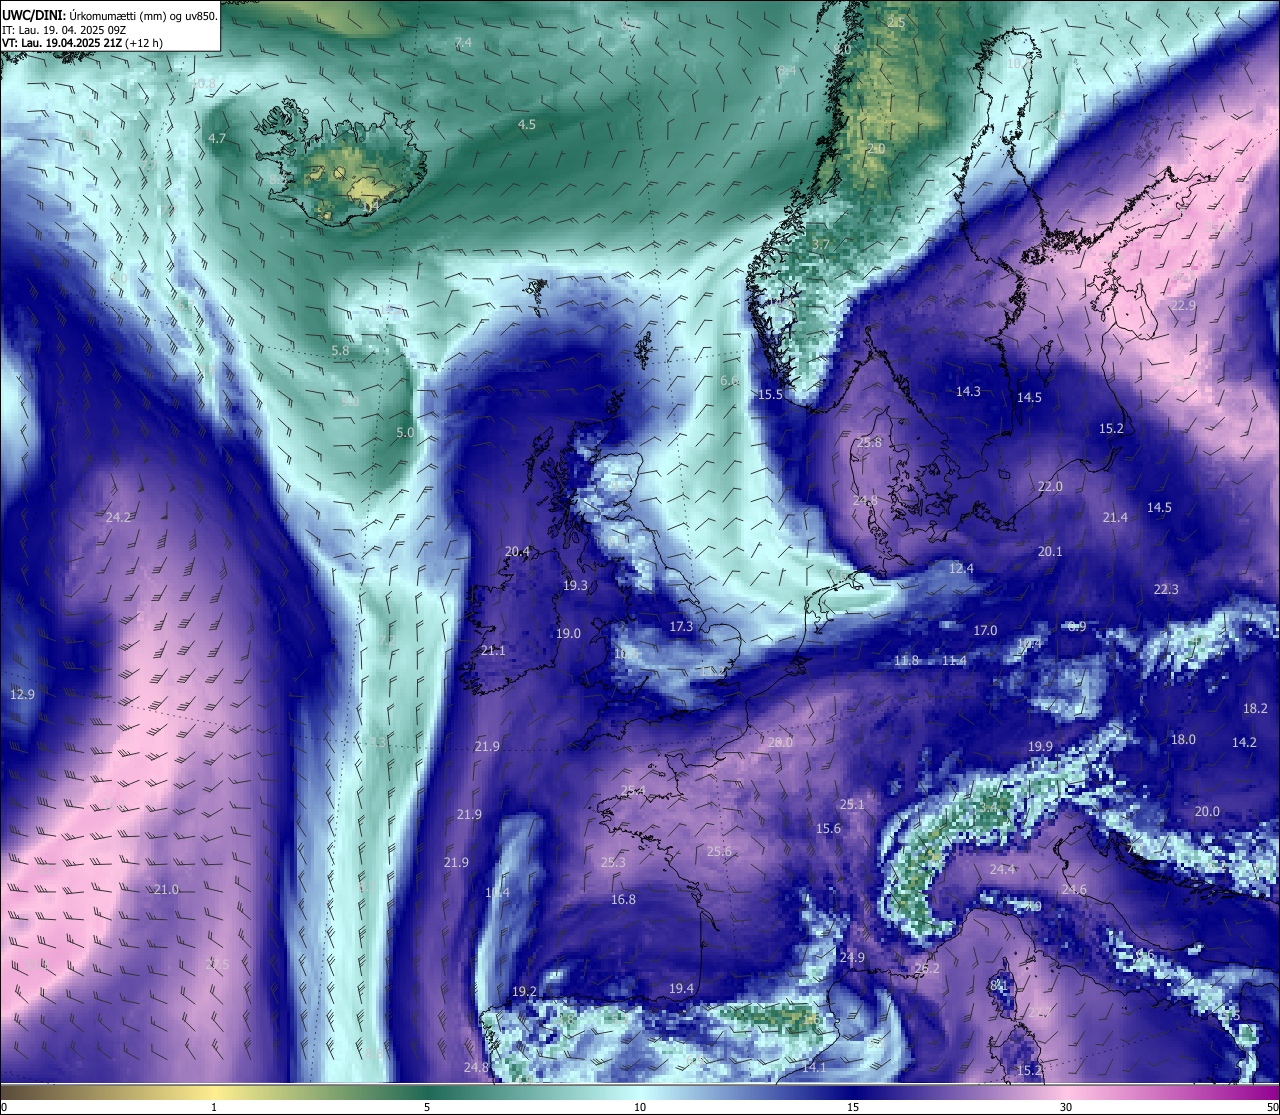This screenshot has width=1280, height=1115.
Task: Click the title text 'UWC/DINI: Úrkomumætti (mm) og uv850.'
Action: [110, 15]
